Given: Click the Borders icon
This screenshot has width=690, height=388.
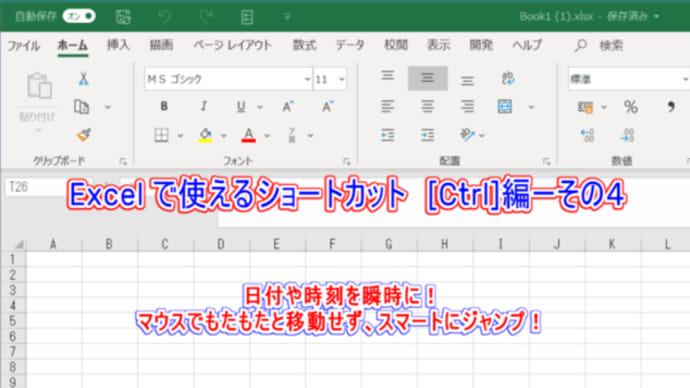Looking at the screenshot, I should [161, 135].
